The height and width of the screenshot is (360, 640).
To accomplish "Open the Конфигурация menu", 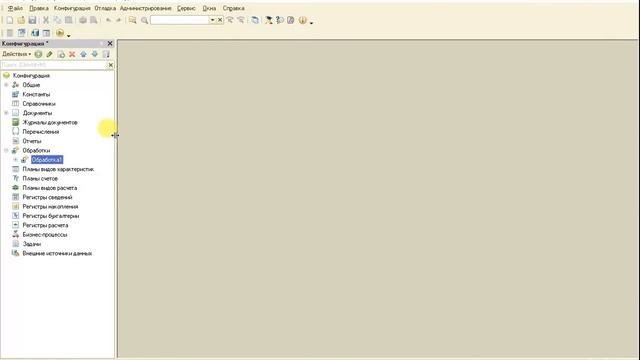I will (x=72, y=8).
